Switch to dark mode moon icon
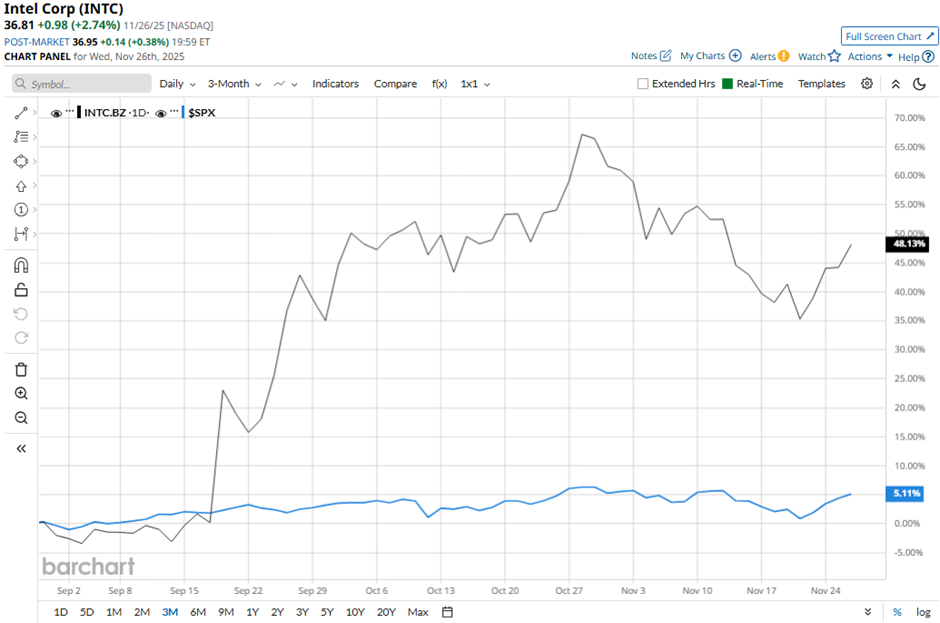940x623 pixels. coord(920,84)
